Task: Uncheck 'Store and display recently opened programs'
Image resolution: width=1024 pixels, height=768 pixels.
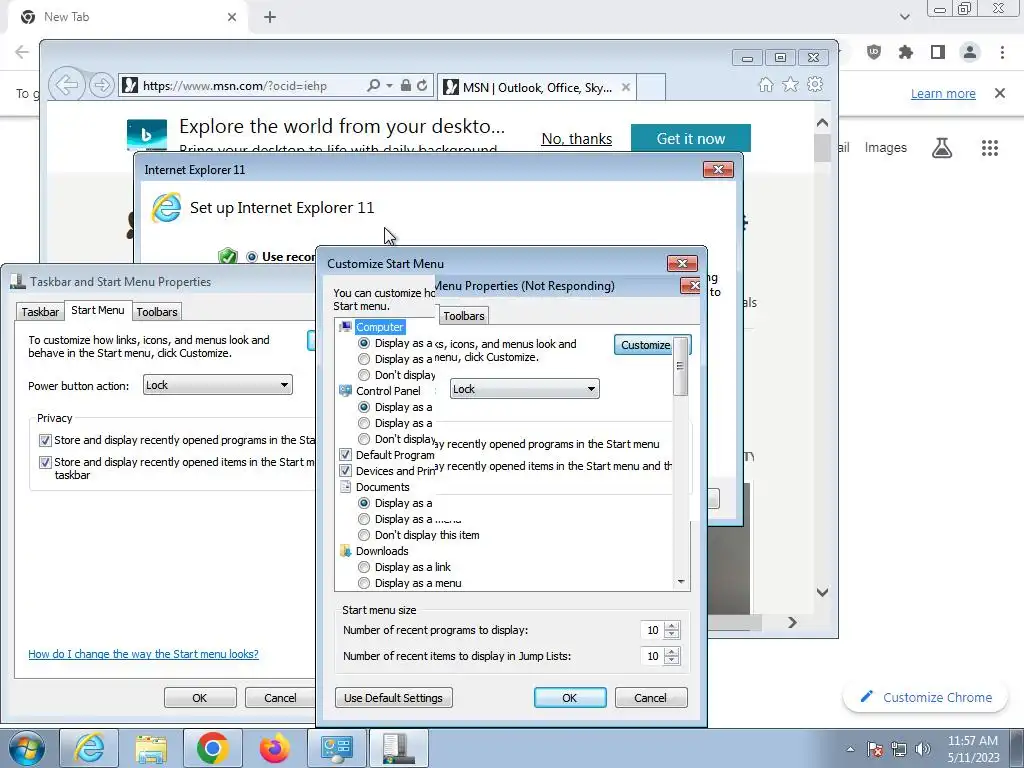Action: click(x=45, y=440)
